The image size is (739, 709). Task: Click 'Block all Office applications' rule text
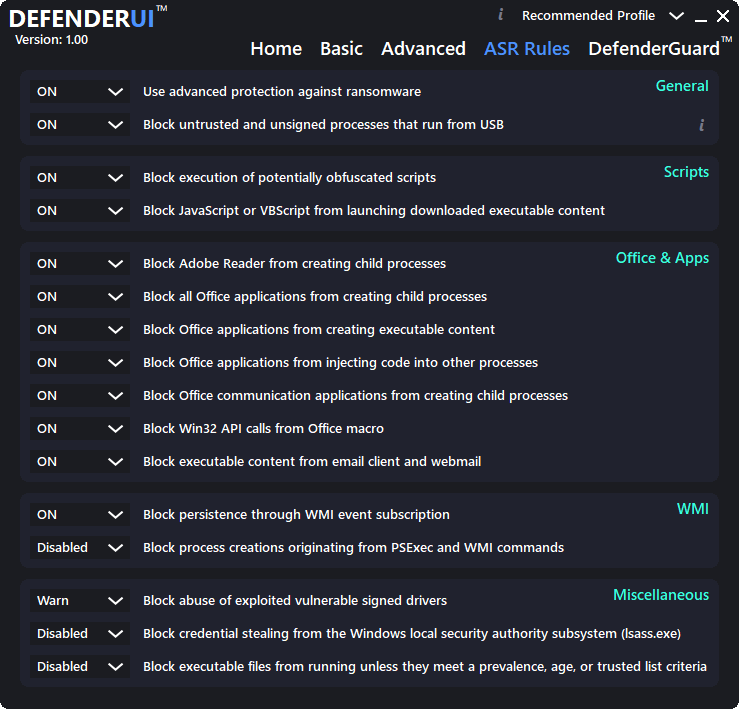coord(315,297)
